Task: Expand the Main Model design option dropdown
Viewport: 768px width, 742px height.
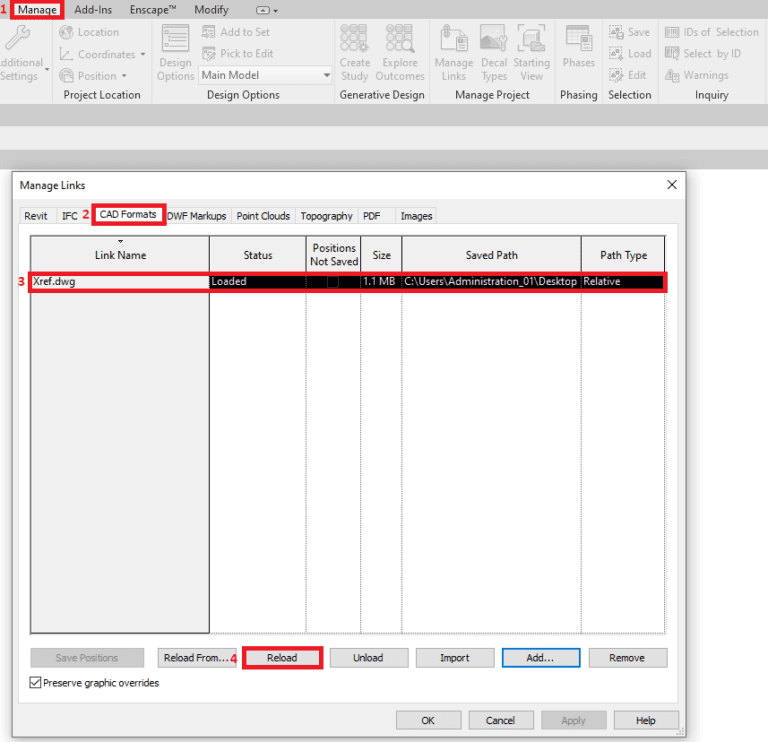Action: (x=326, y=75)
